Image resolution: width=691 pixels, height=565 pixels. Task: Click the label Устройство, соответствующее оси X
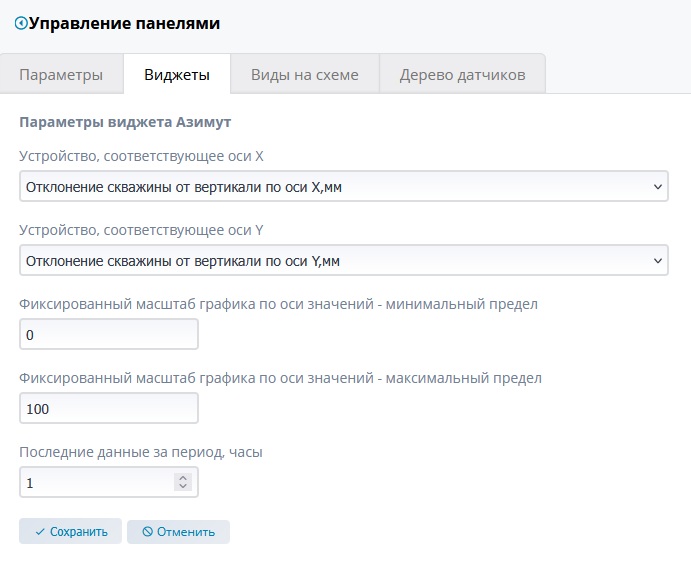tap(141, 156)
